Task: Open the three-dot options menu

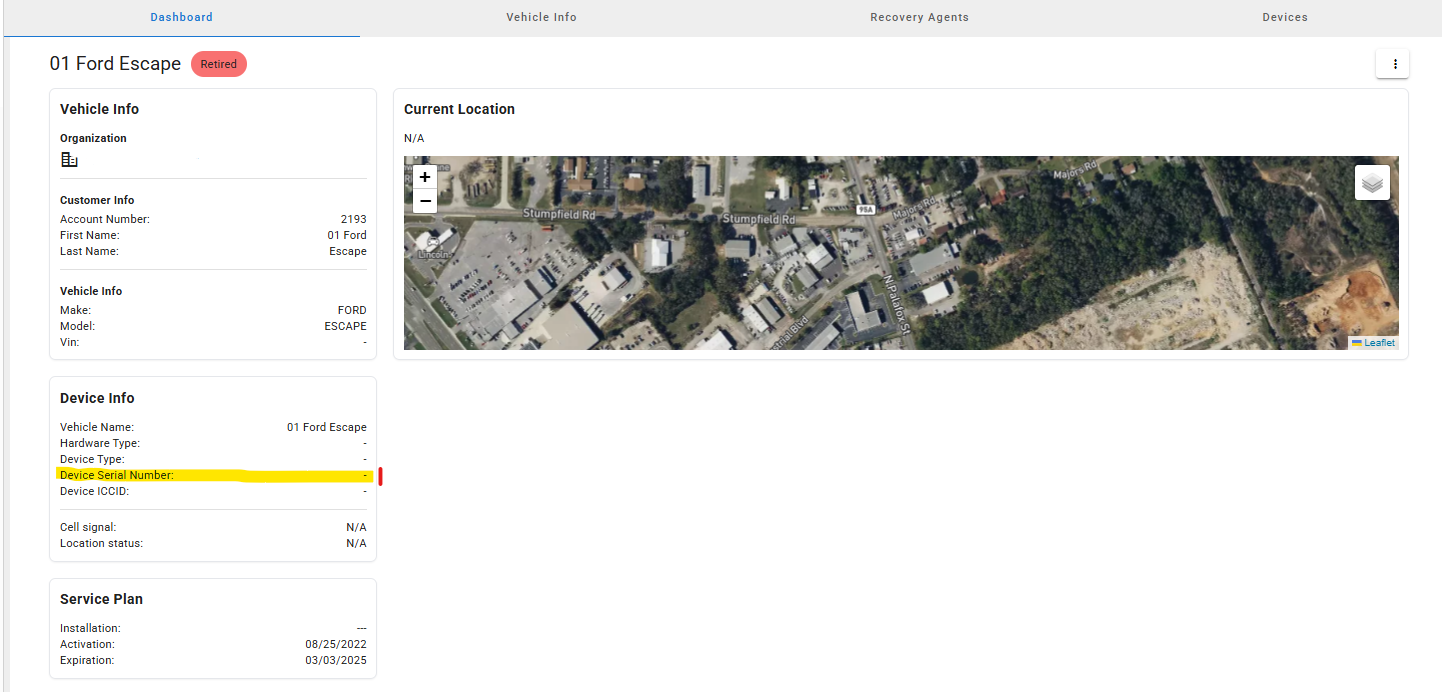Action: tap(1393, 64)
